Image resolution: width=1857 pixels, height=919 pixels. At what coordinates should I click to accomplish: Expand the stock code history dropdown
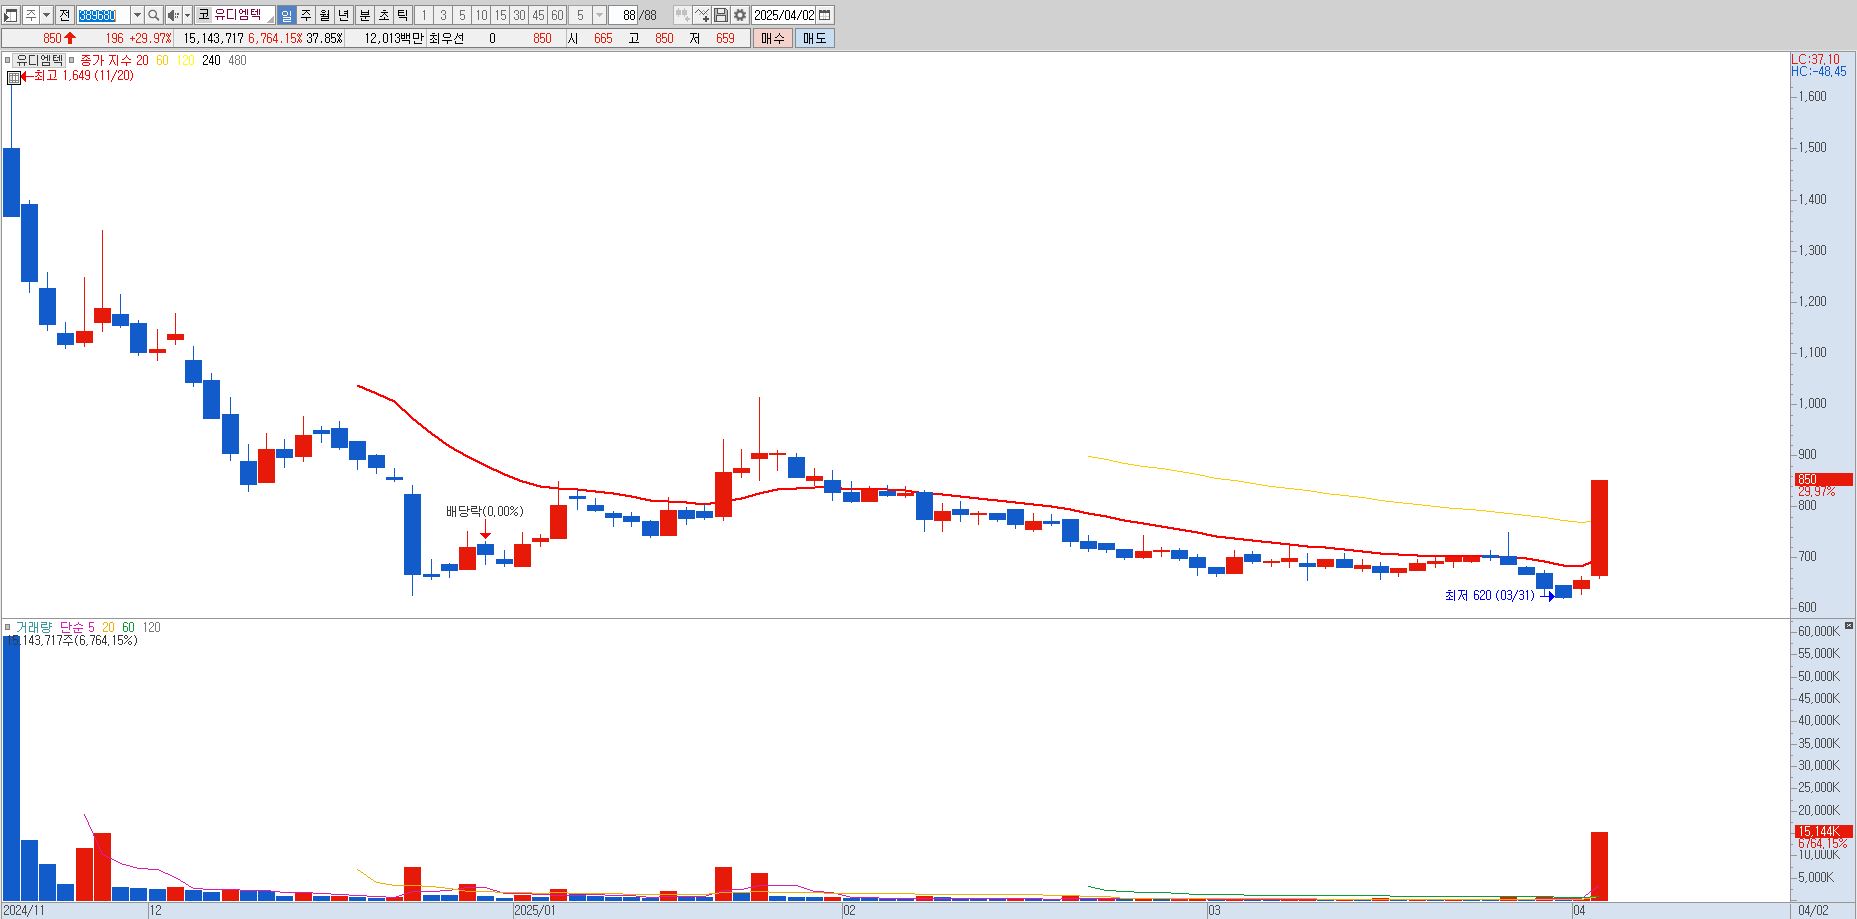pos(137,15)
